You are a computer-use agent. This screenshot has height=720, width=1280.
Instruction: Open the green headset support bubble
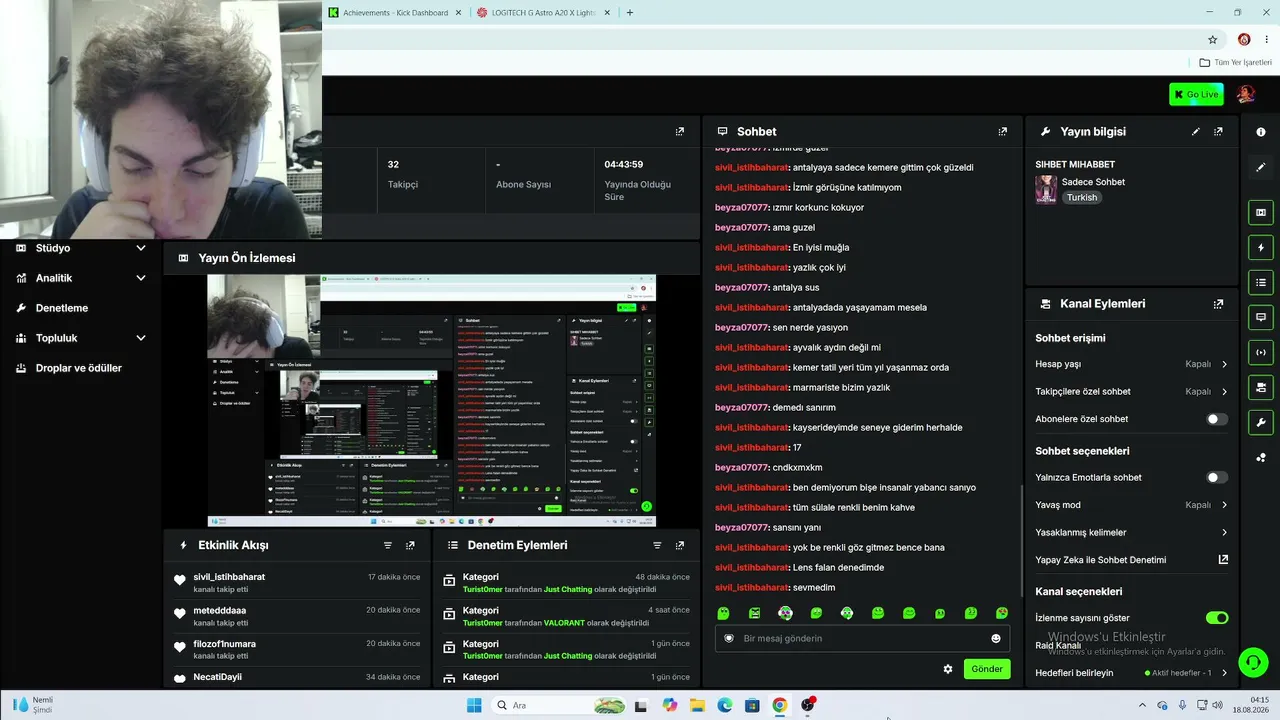[x=1253, y=662]
